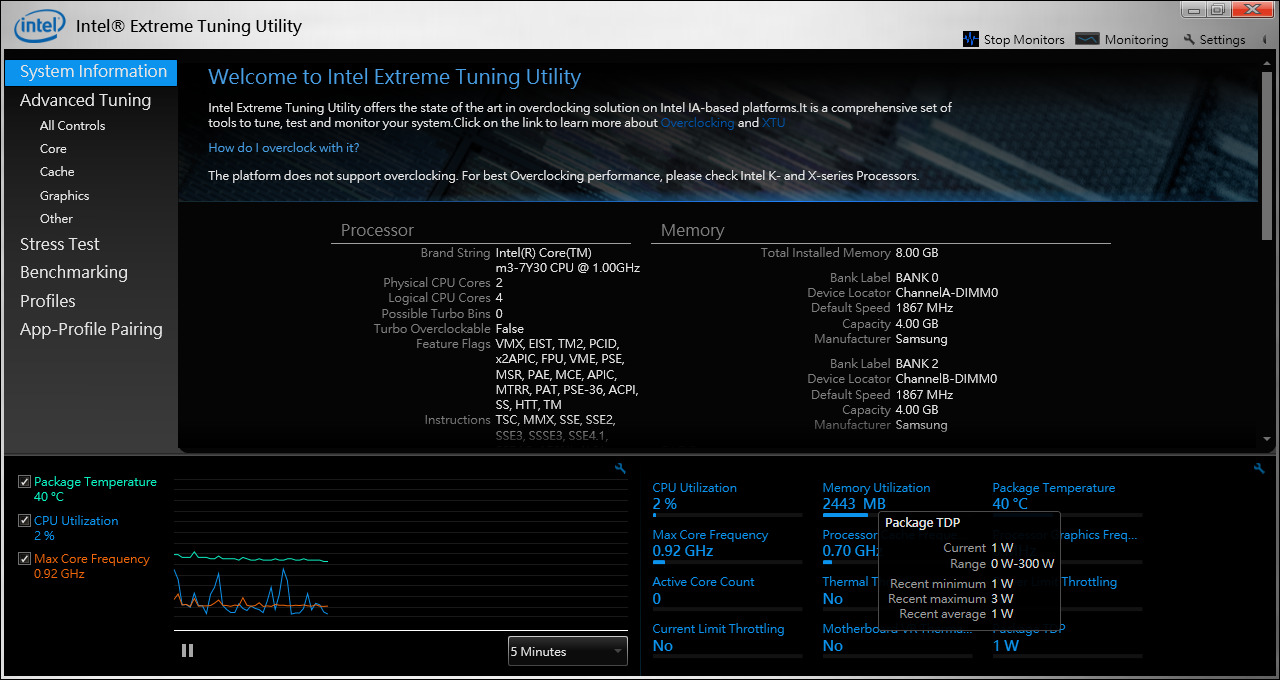
Task: Click Monitoring button label
Action: point(1136,40)
